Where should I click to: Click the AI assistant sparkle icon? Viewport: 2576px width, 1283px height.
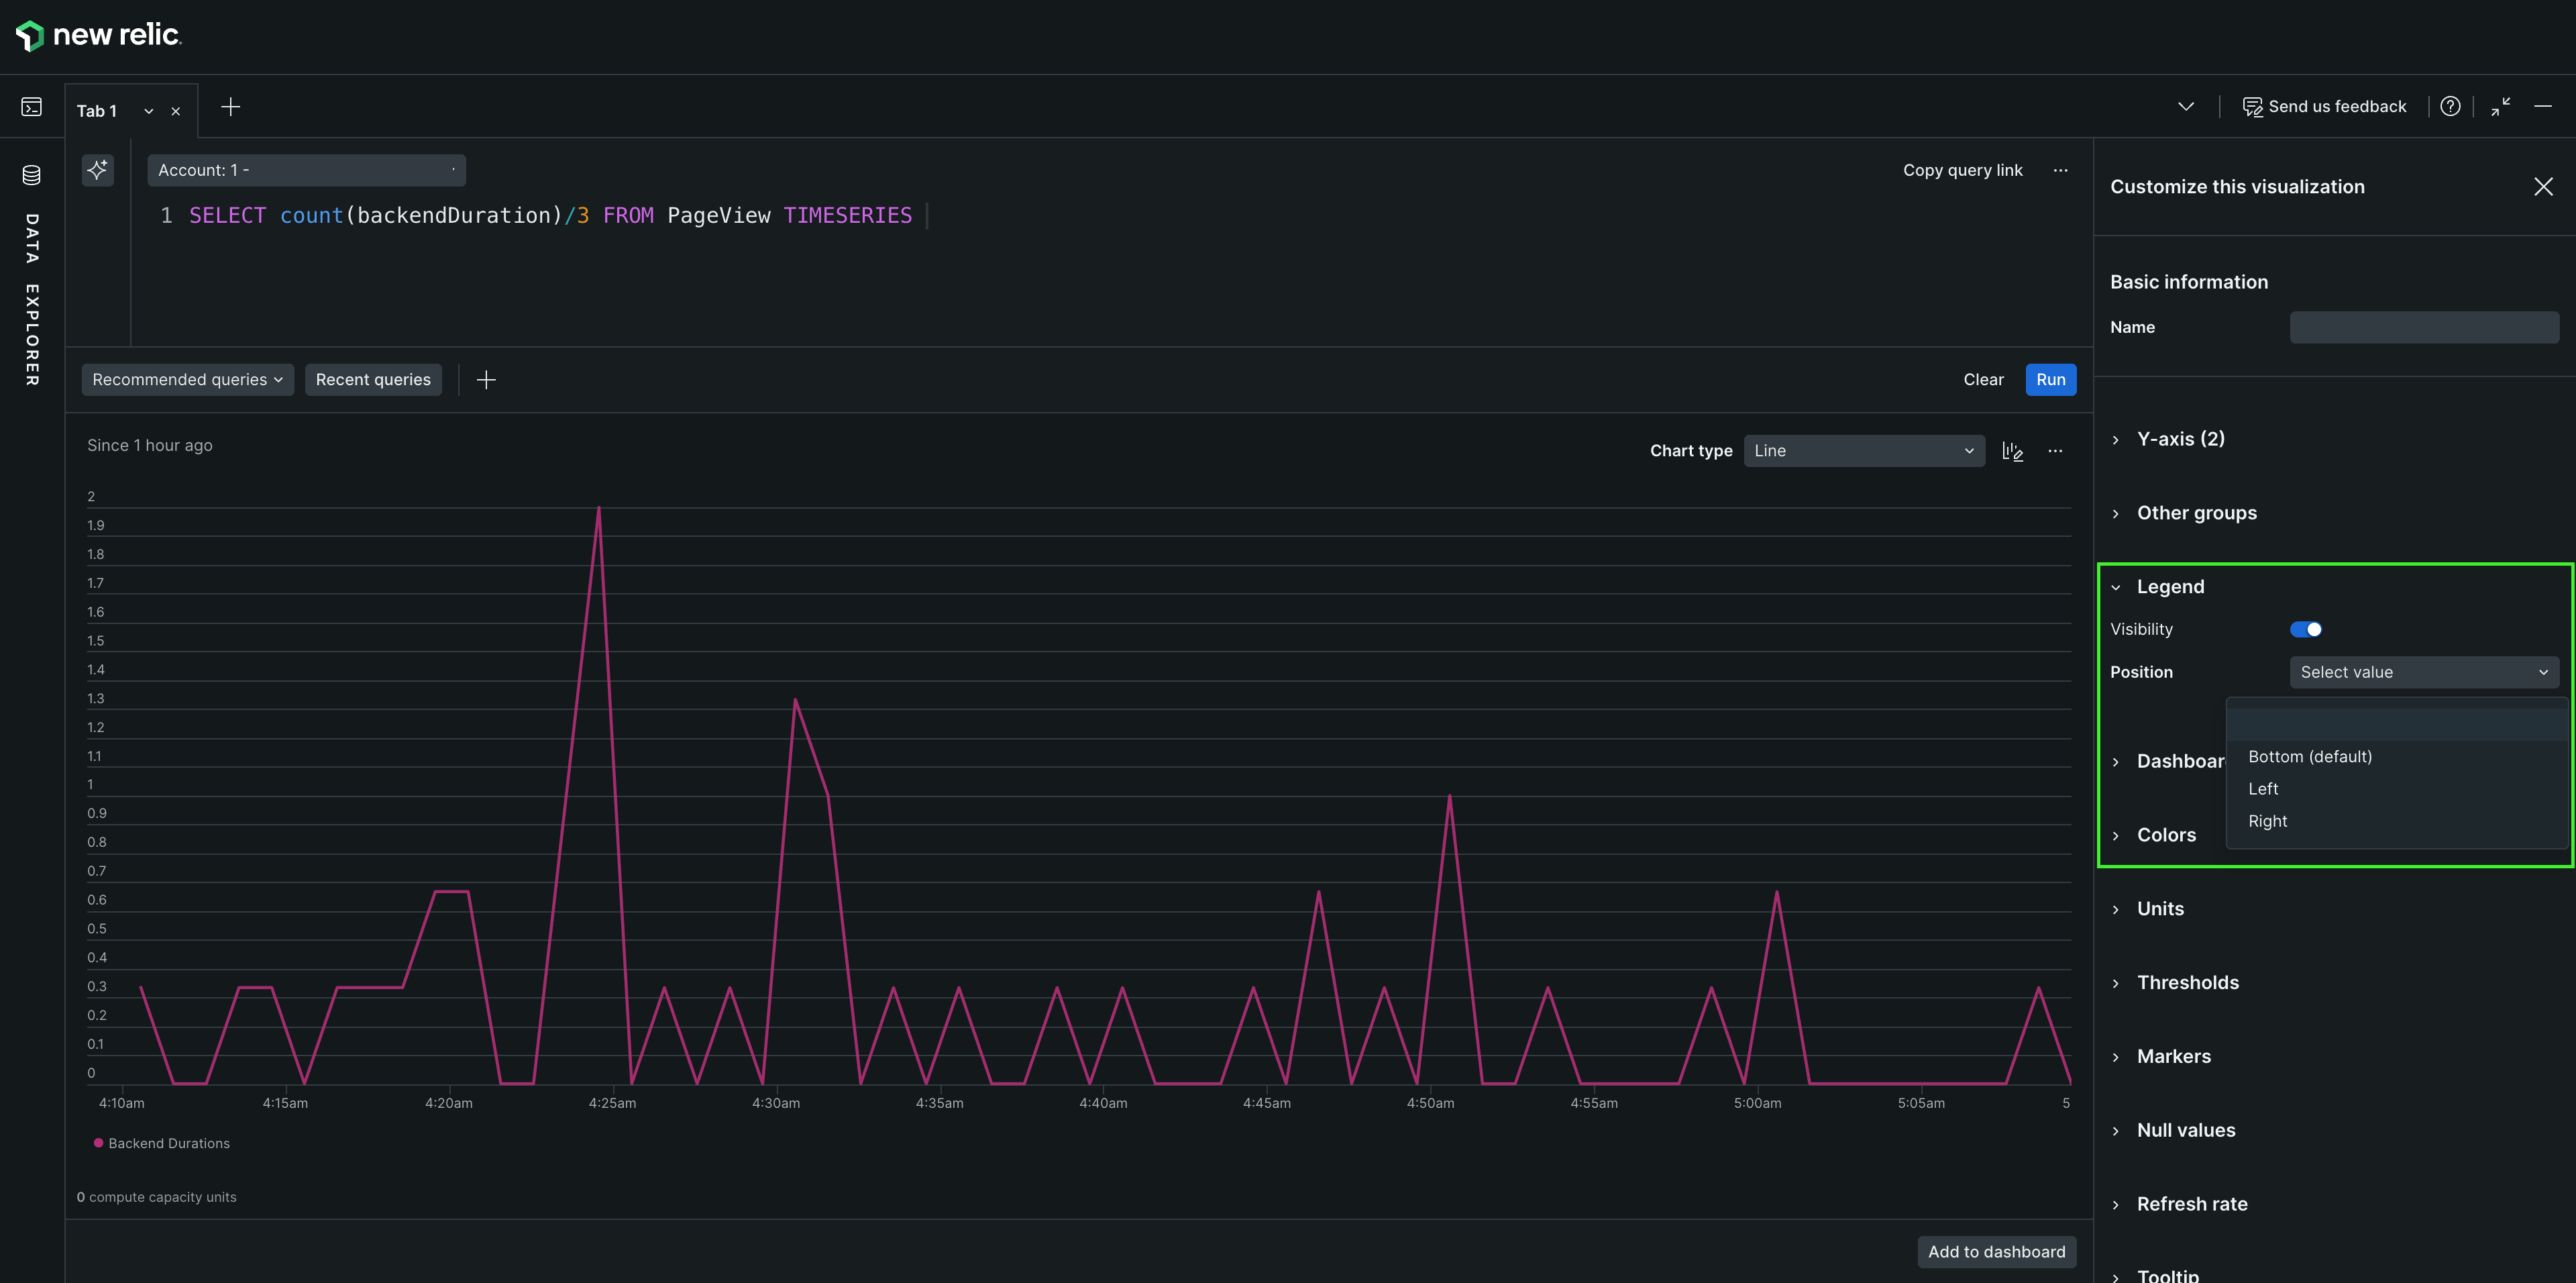pyautogui.click(x=97, y=170)
